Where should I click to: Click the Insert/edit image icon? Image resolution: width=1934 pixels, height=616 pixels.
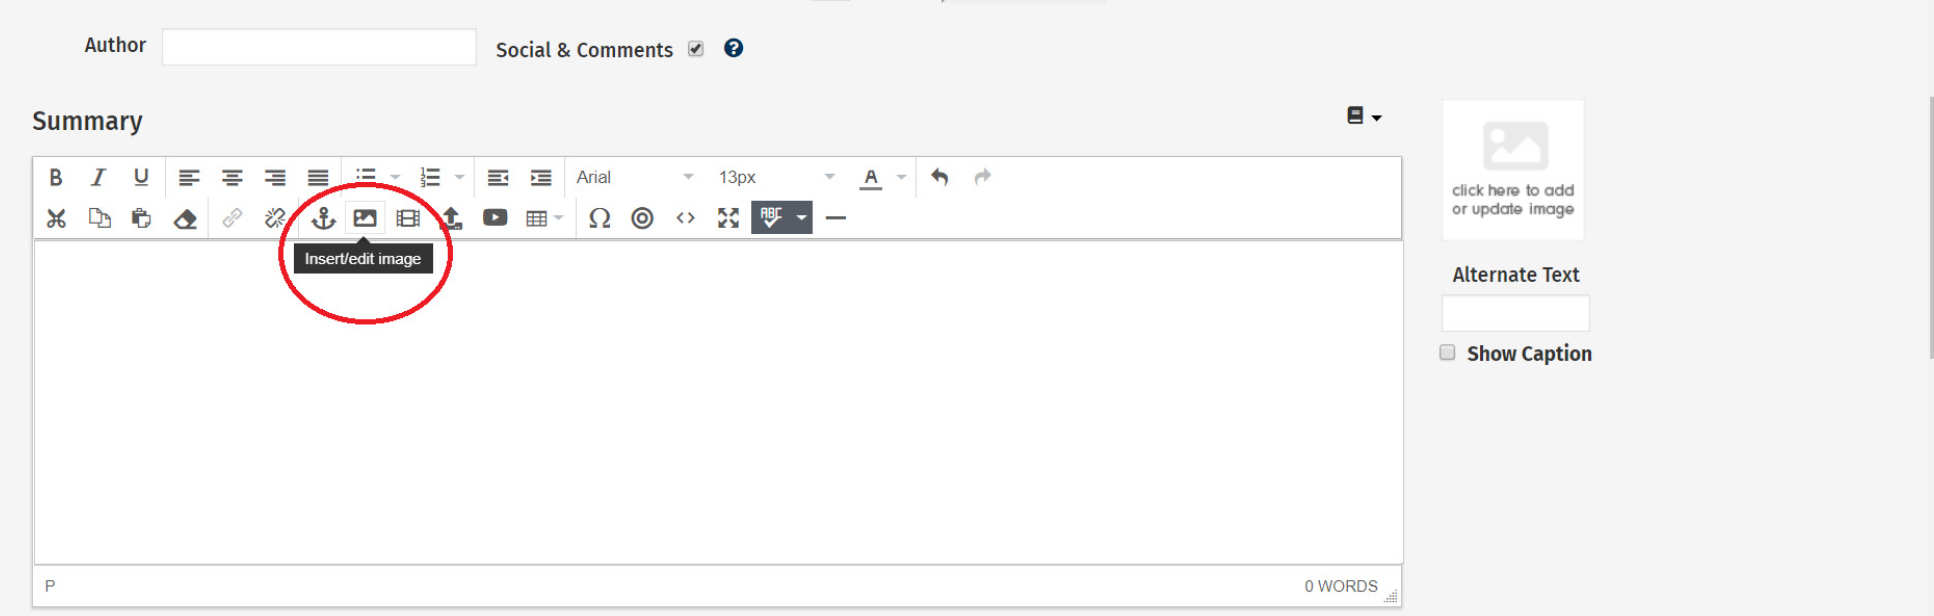365,218
